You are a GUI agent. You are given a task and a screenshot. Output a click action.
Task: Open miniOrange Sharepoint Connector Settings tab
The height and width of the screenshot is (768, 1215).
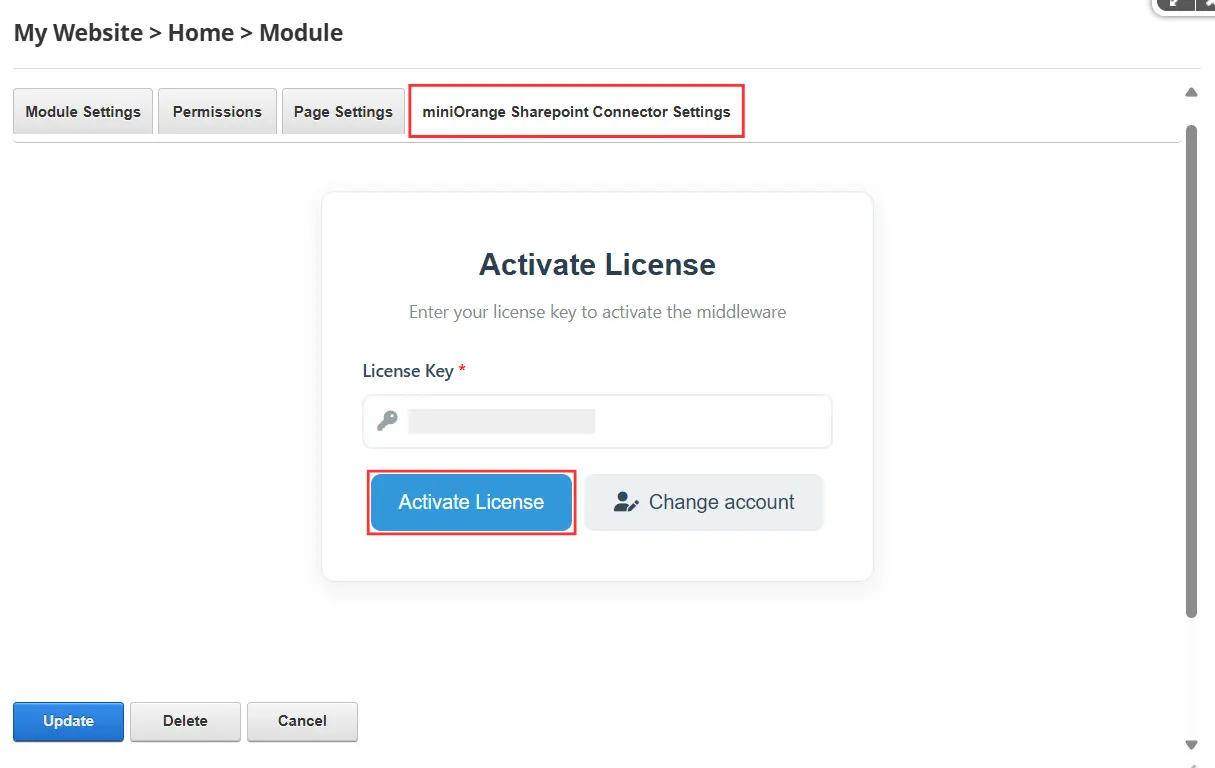click(577, 111)
